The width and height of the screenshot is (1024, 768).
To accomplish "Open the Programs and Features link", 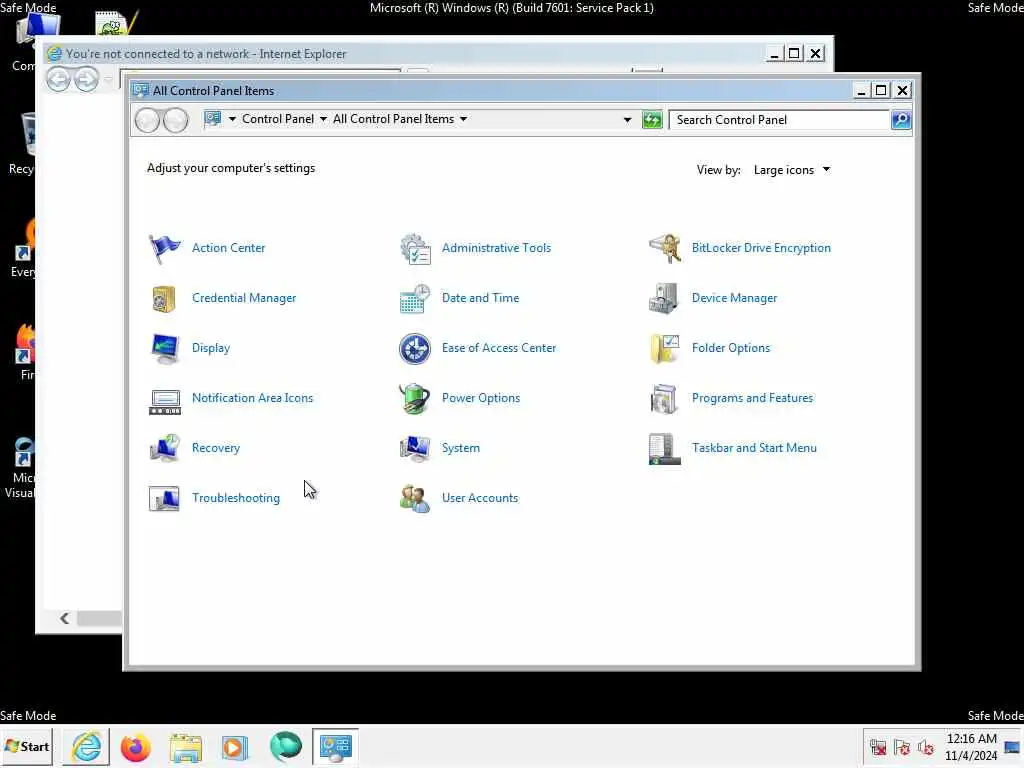I will (752, 398).
